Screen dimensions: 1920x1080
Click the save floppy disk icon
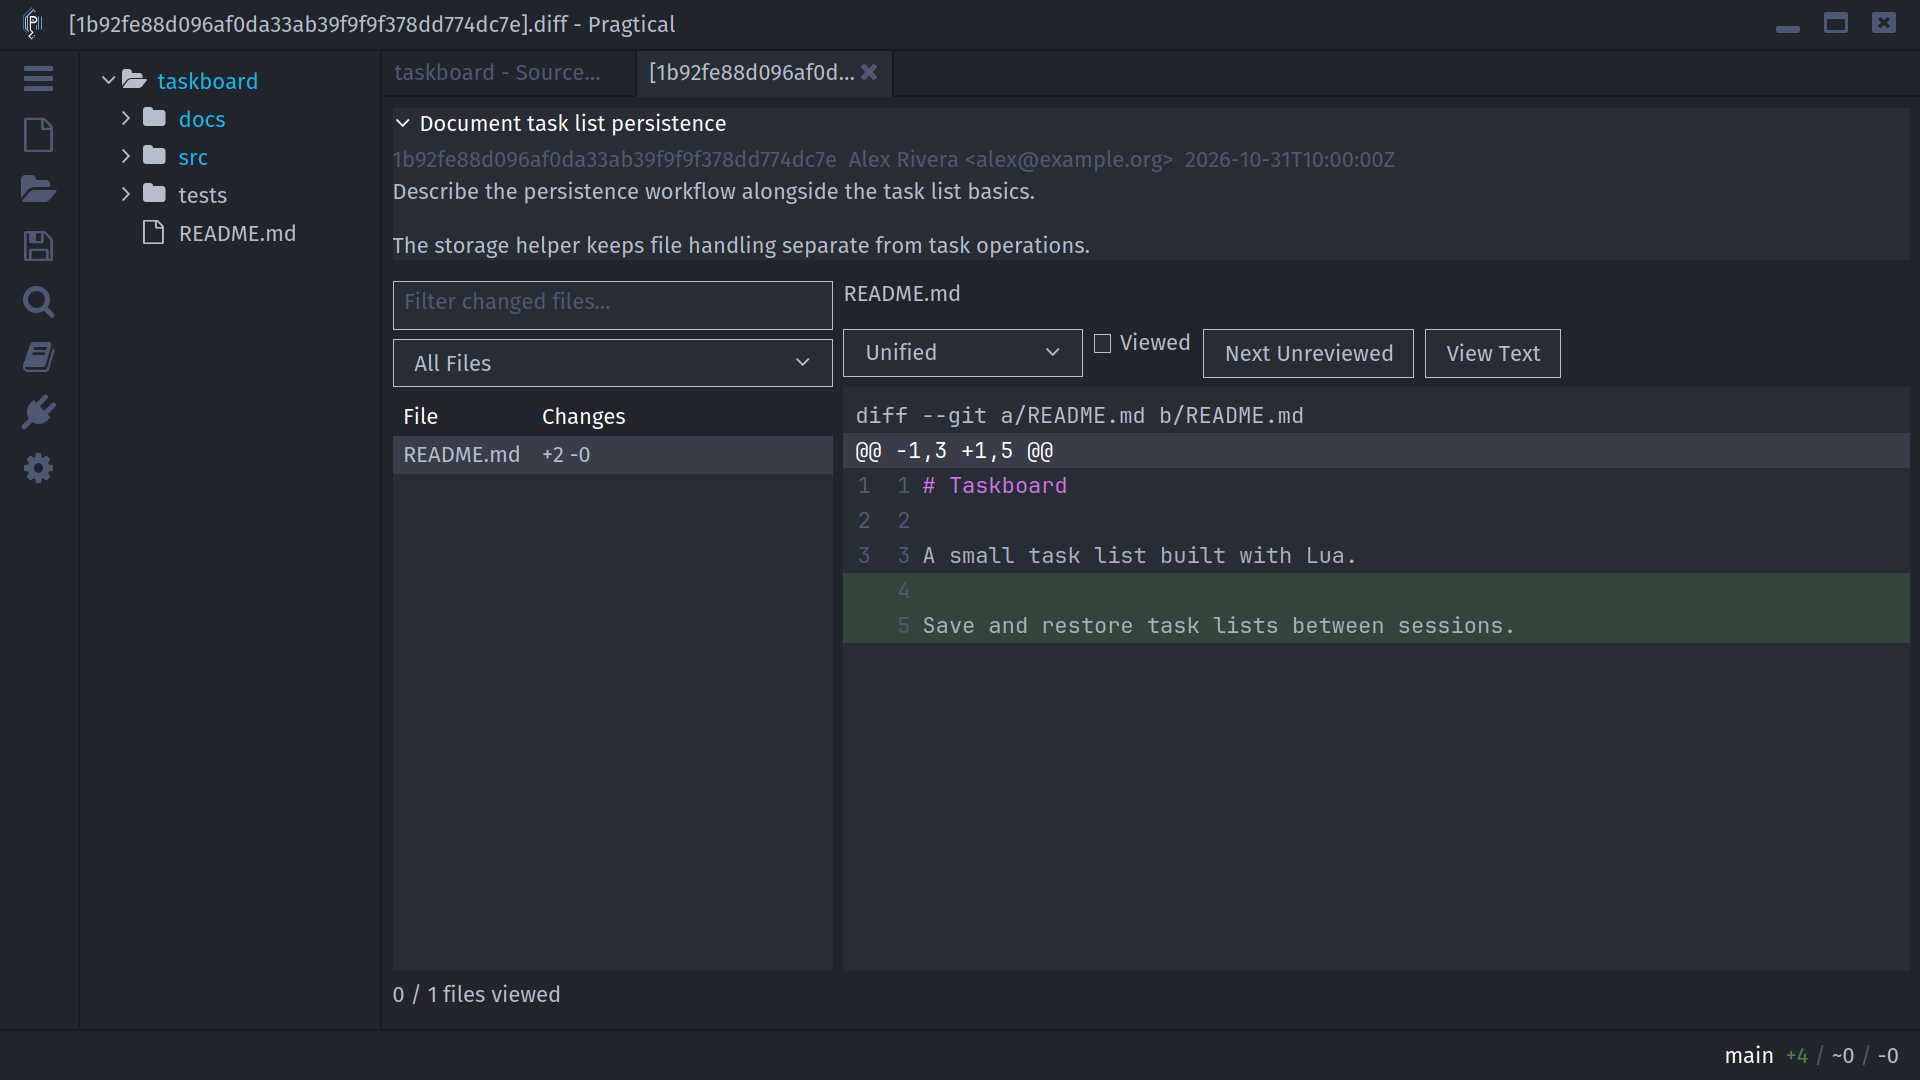tap(38, 246)
